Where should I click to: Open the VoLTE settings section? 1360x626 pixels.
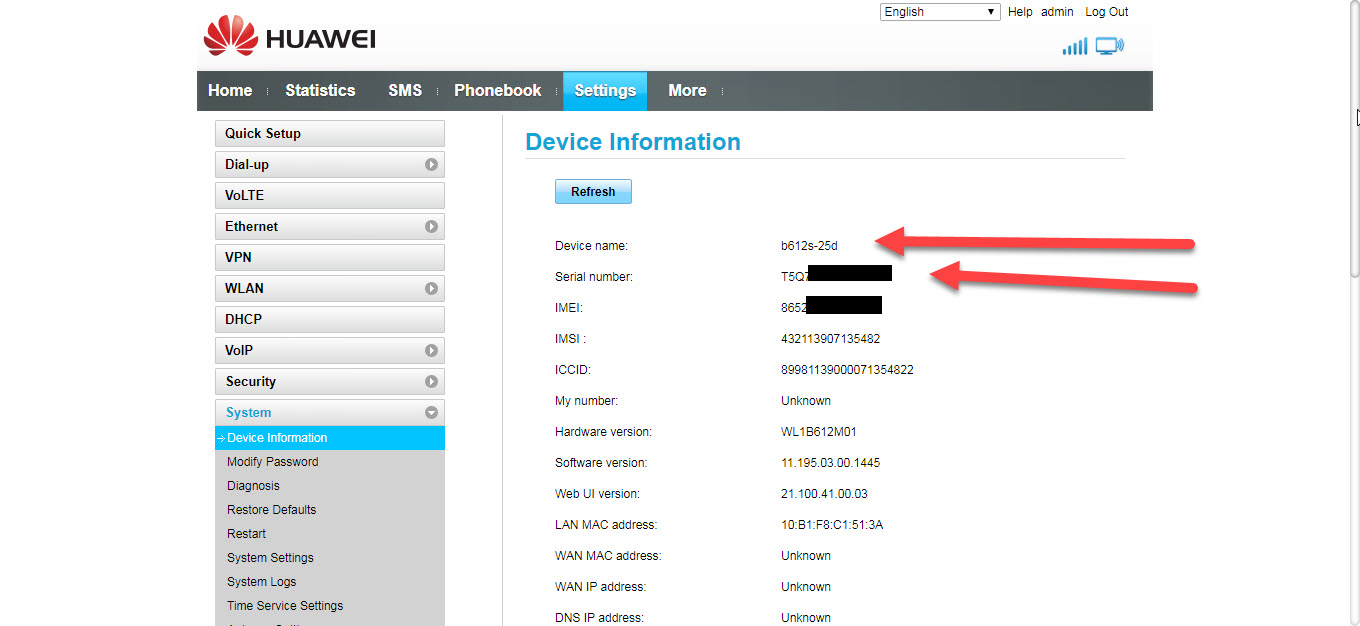tap(330, 195)
